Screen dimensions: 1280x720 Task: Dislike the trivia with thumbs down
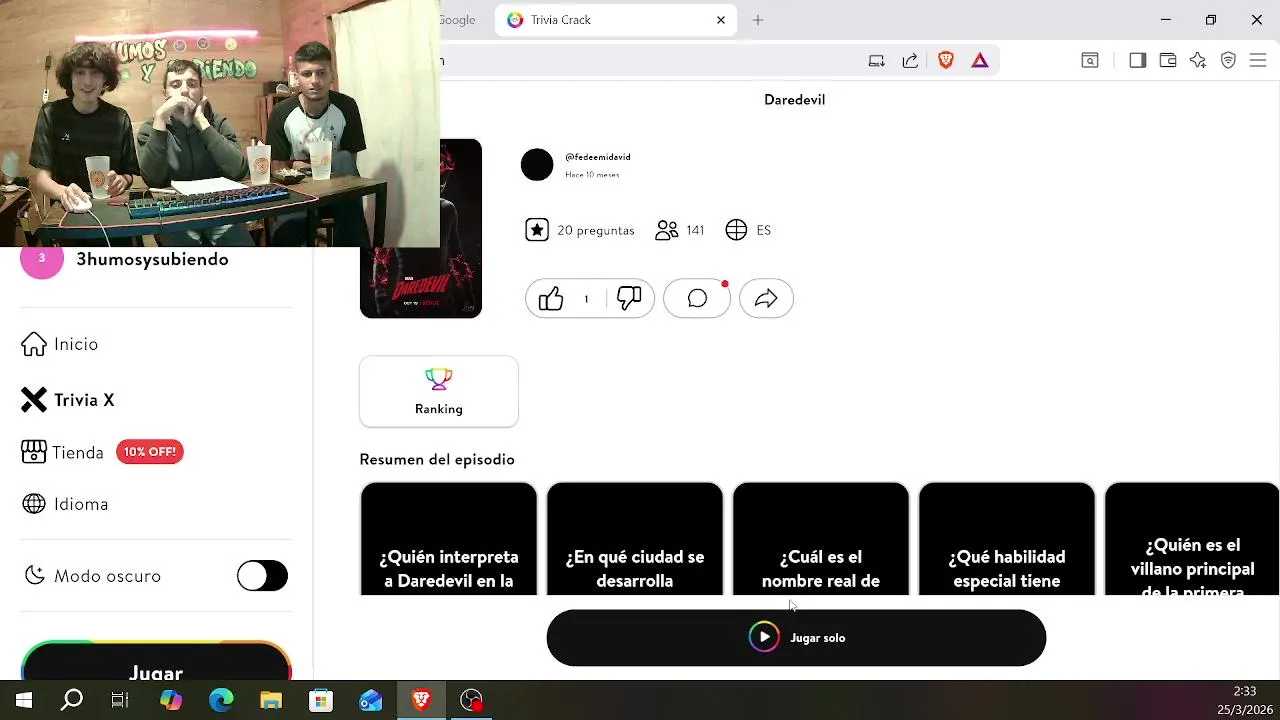(629, 298)
